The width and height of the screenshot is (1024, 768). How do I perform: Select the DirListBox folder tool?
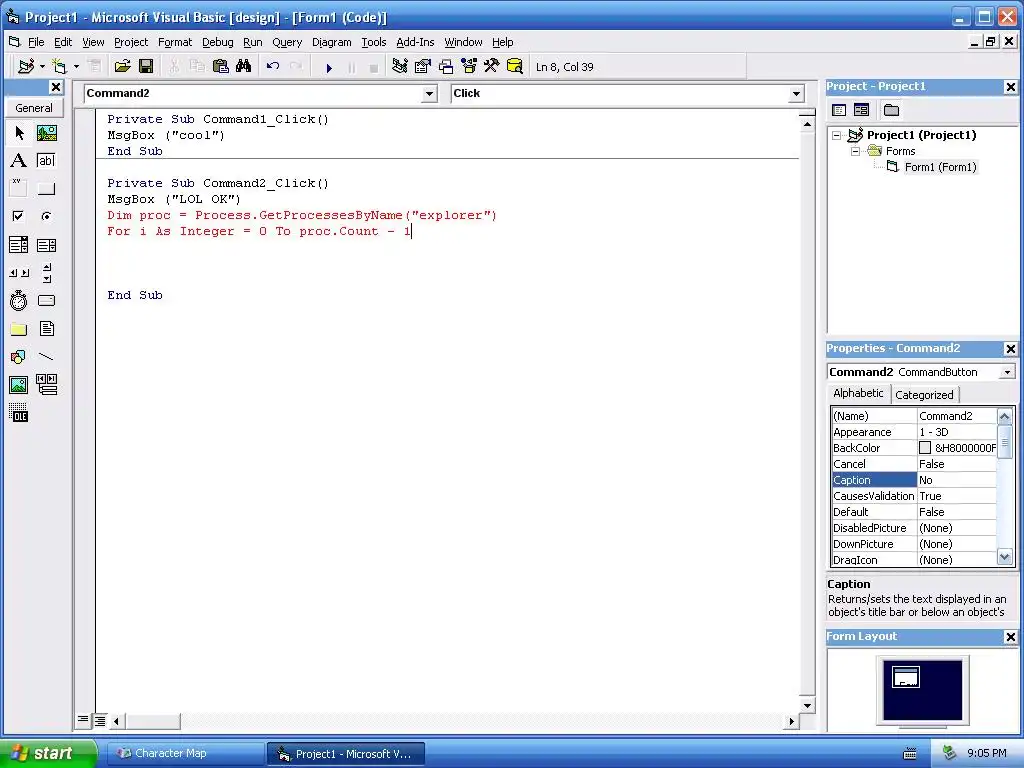19,328
